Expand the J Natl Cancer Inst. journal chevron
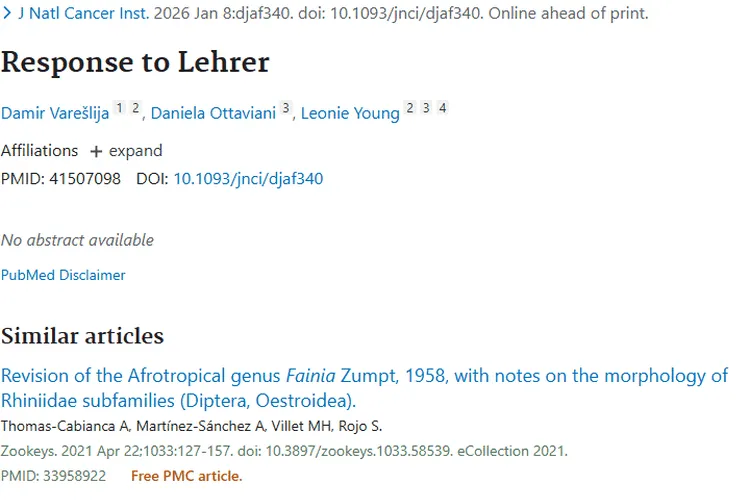This screenshot has width=750, height=500. [8, 15]
